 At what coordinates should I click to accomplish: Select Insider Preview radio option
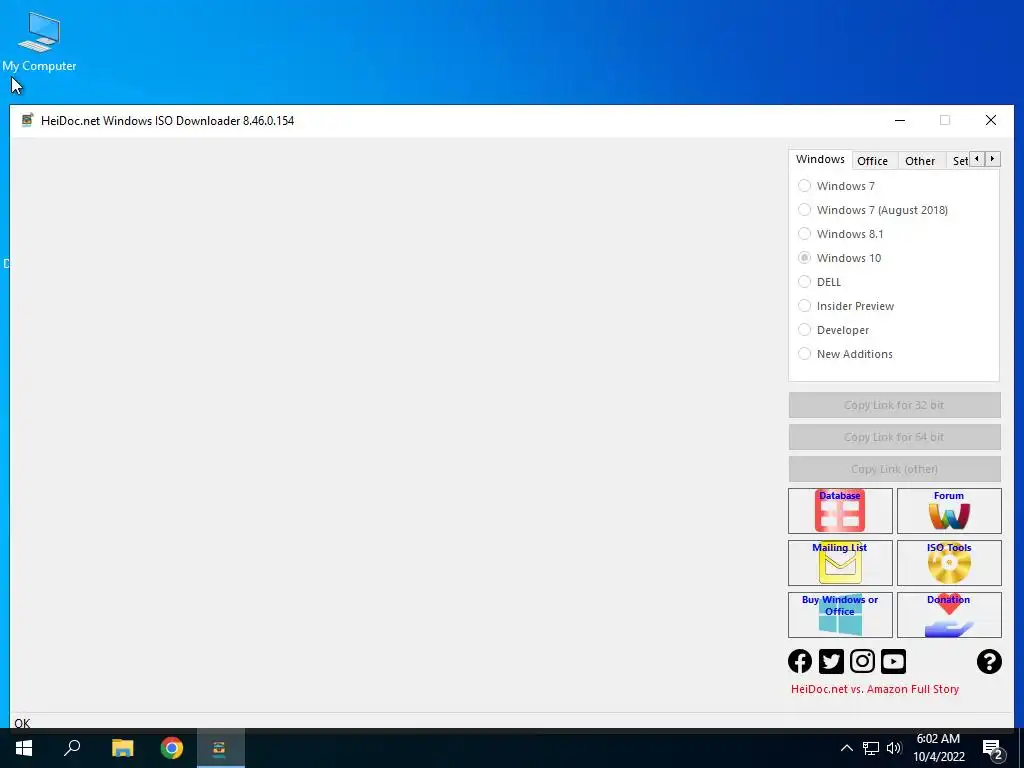[x=846, y=306]
